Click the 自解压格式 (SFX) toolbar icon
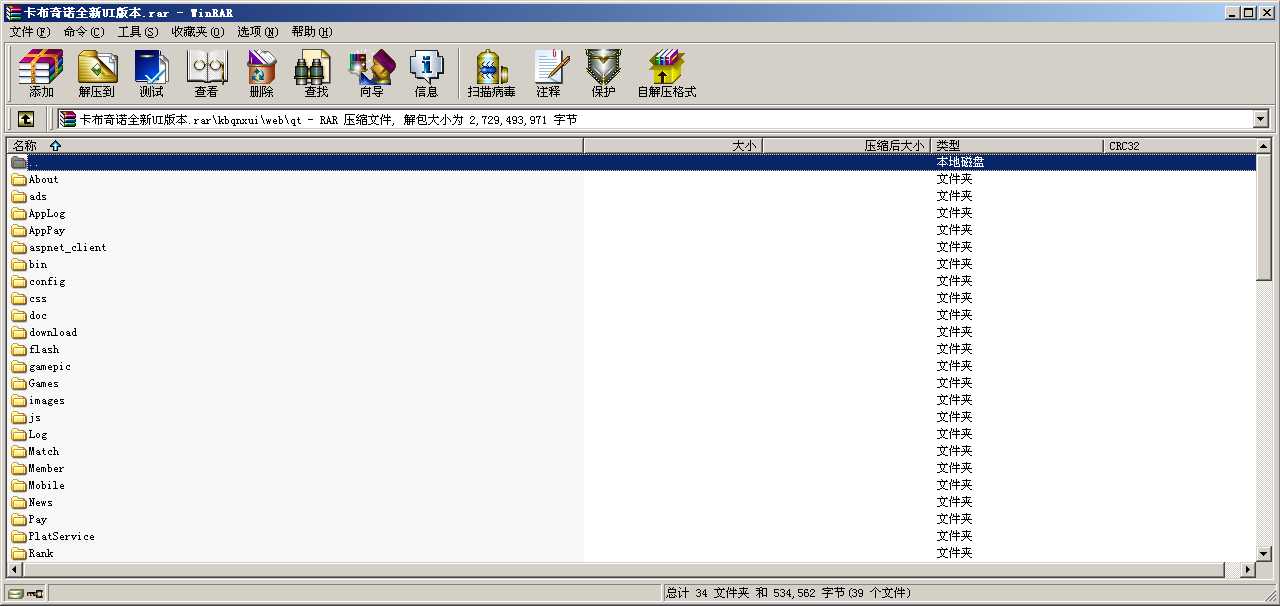1280x606 pixels. click(x=666, y=74)
